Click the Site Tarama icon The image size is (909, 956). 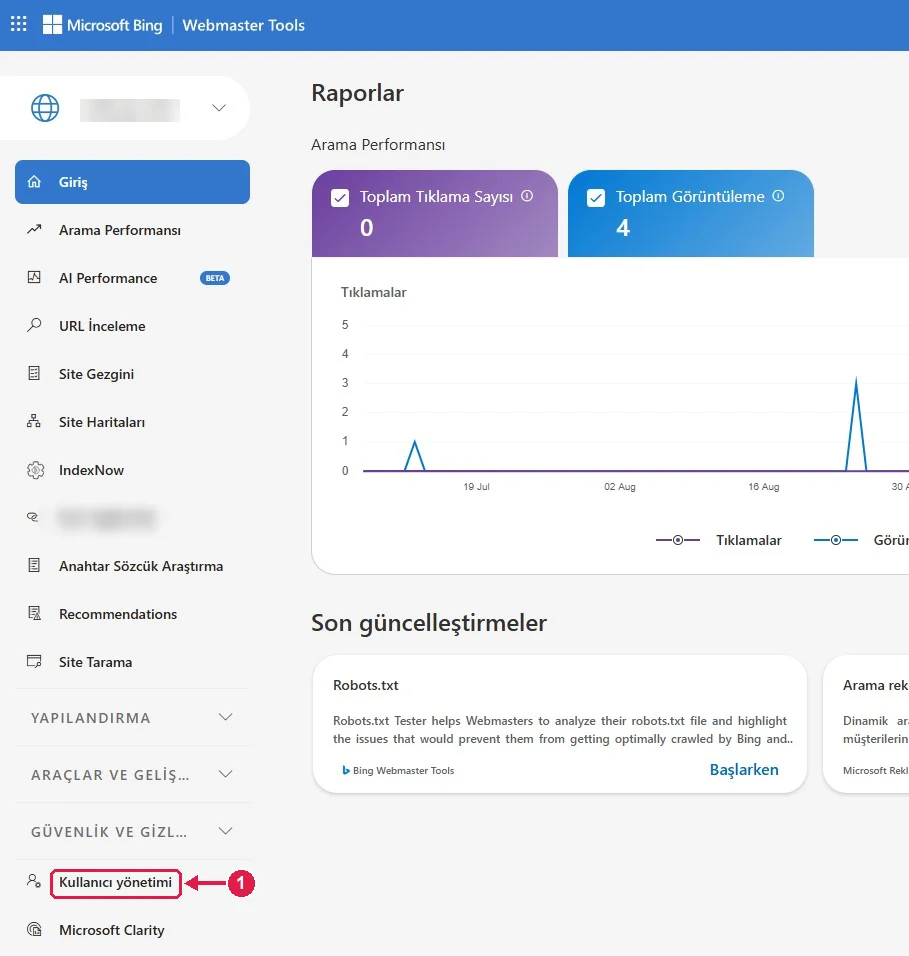[x=34, y=662]
